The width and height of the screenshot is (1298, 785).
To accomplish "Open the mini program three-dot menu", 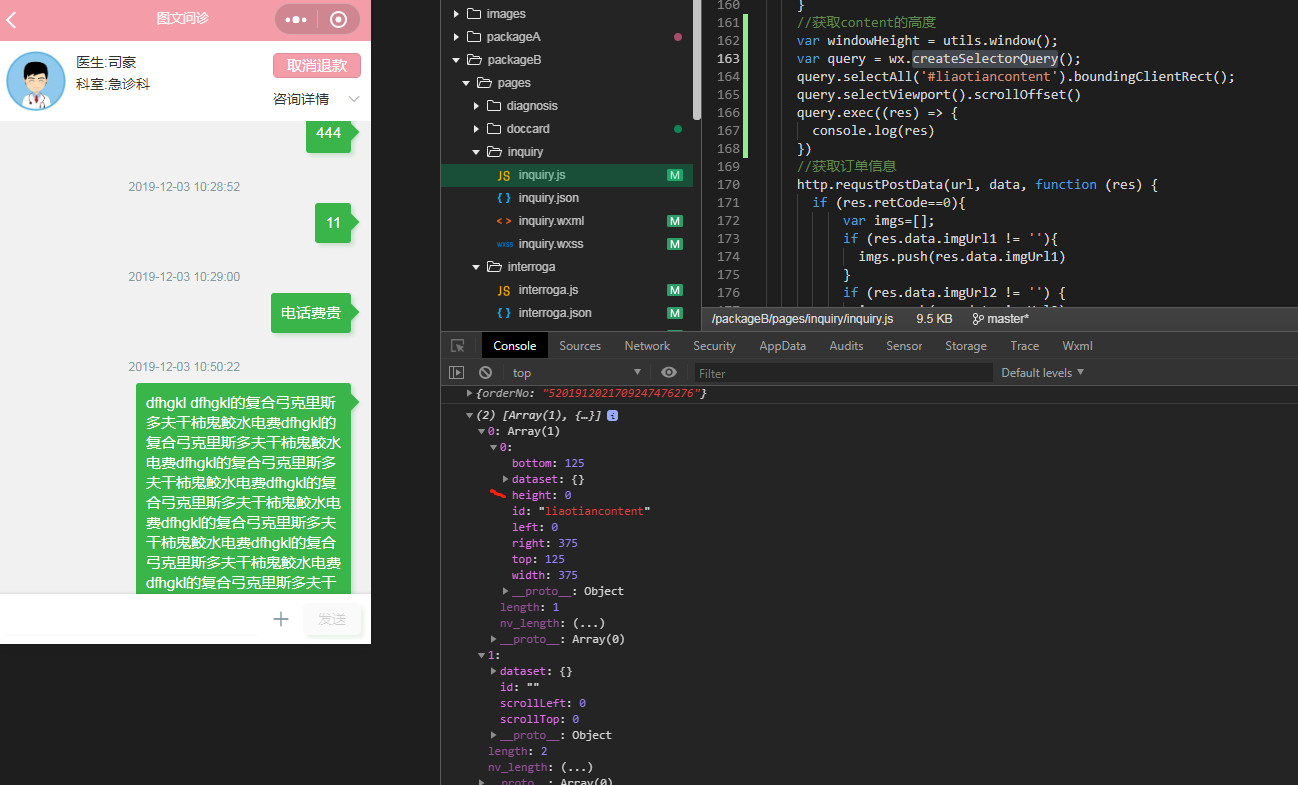I will click(296, 19).
